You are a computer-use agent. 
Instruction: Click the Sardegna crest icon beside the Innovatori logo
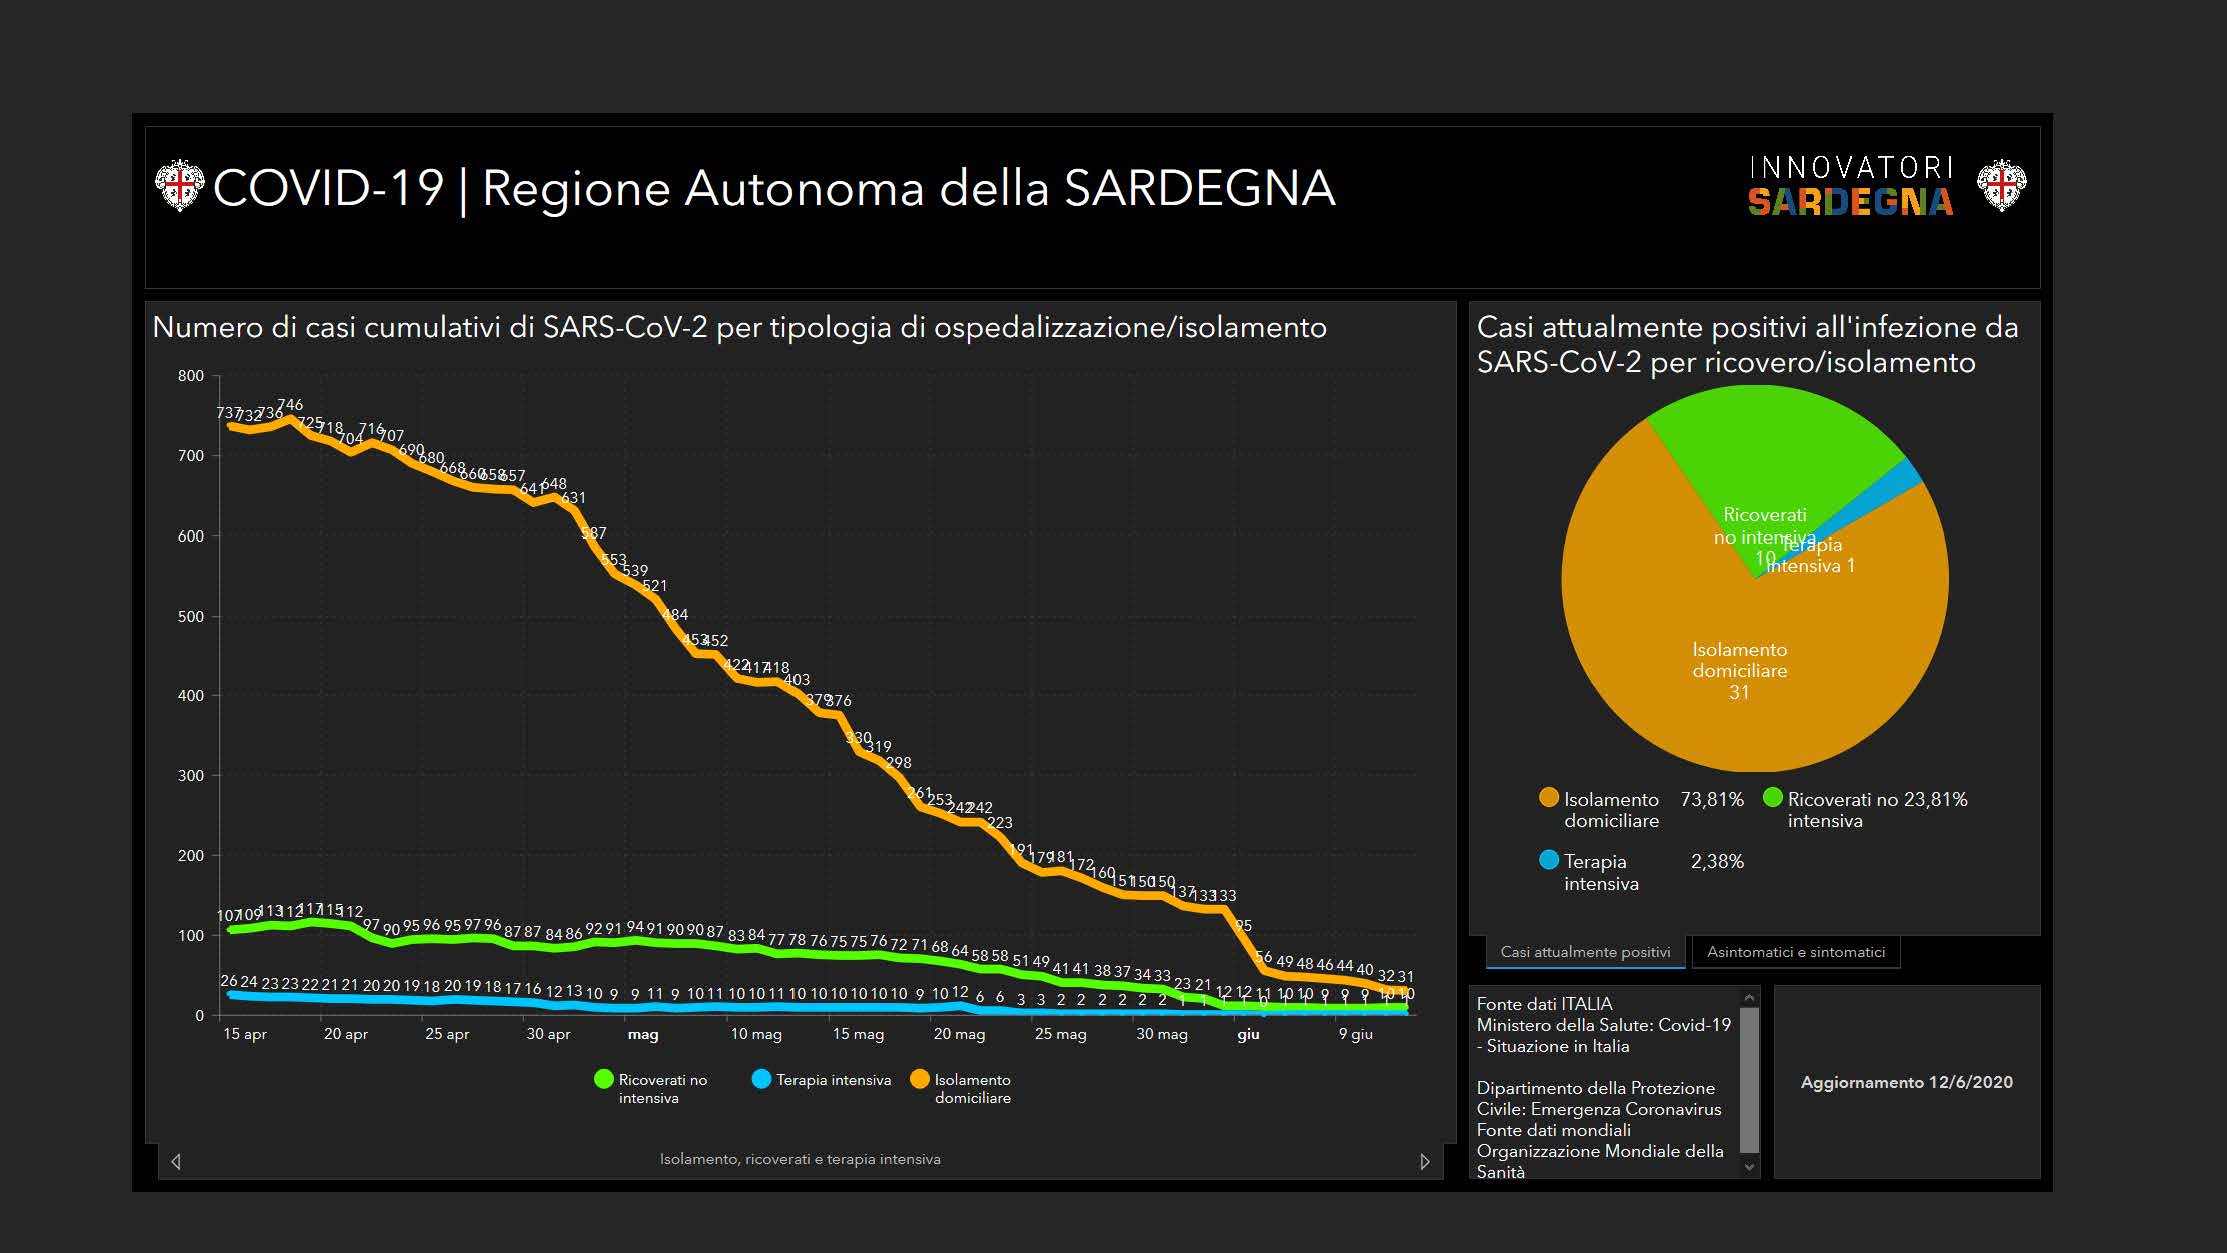(2001, 185)
